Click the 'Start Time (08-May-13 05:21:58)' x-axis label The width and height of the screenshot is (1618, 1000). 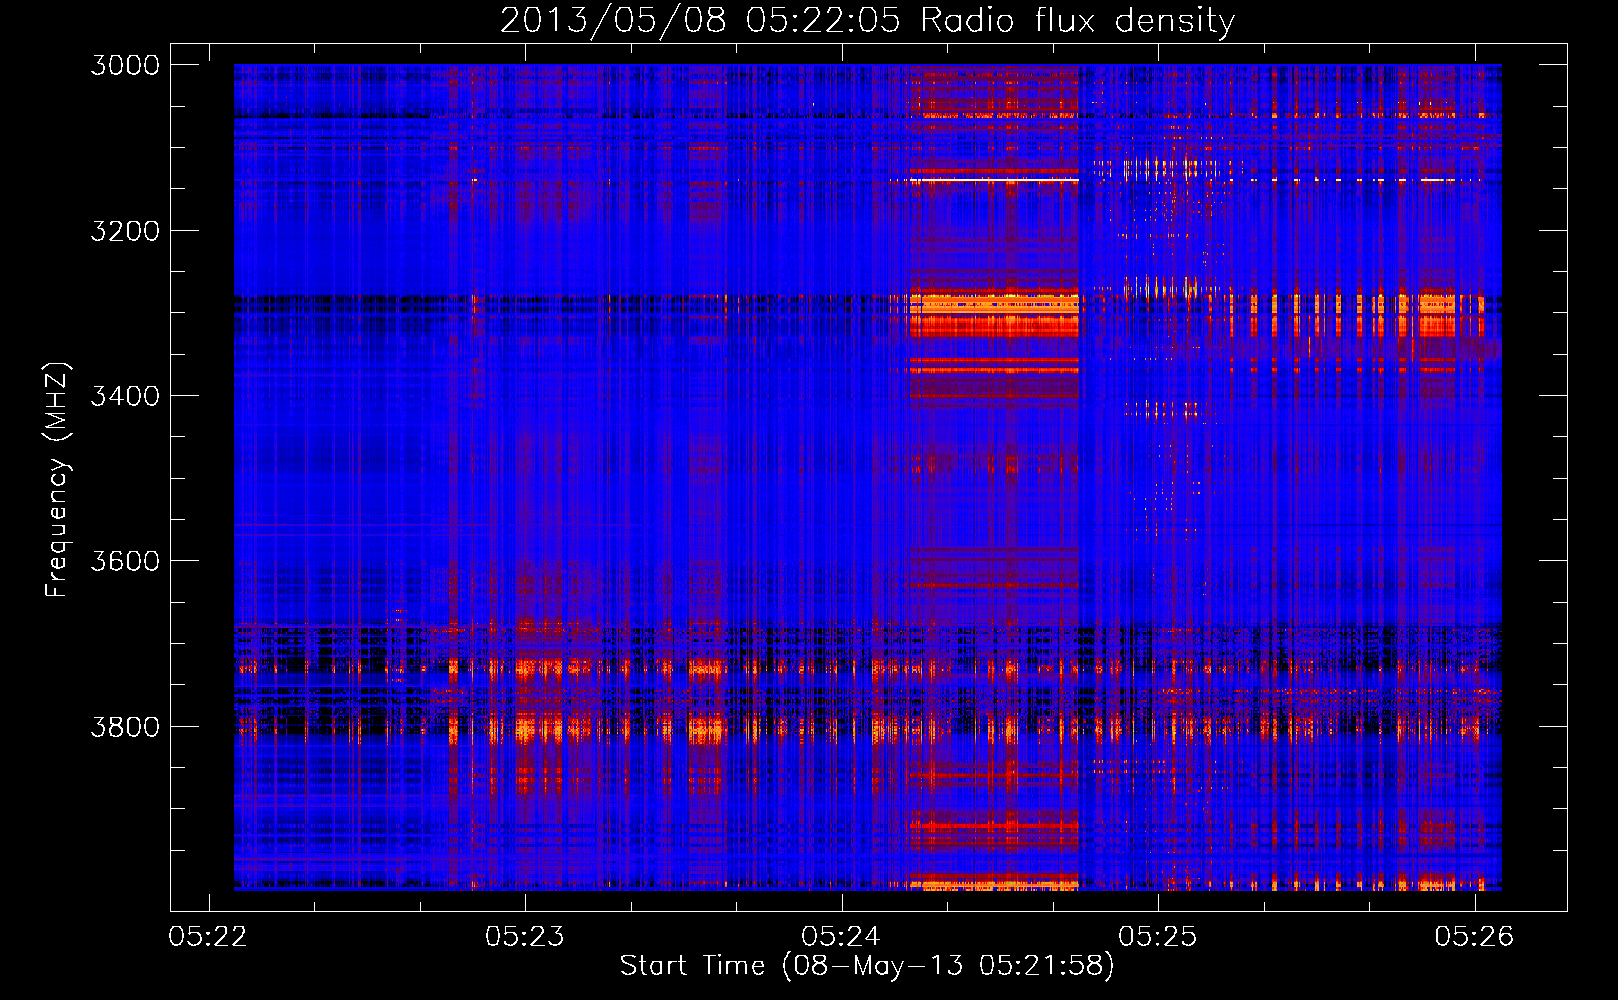(867, 966)
